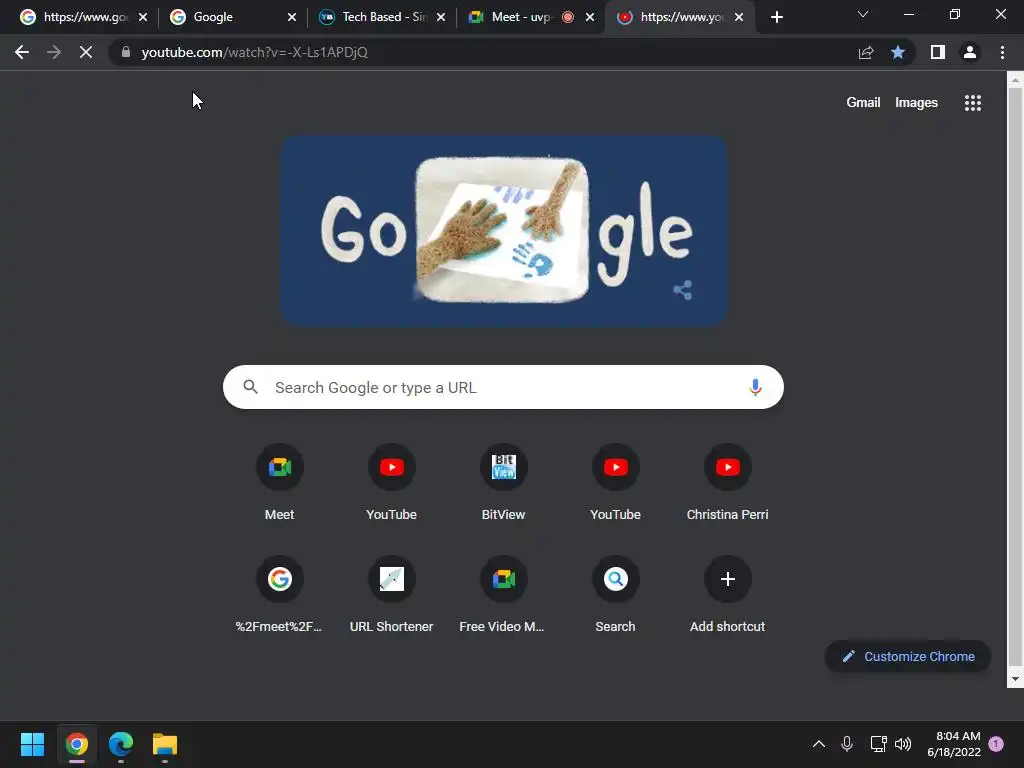Open the BitView shortcut tile
The height and width of the screenshot is (768, 1024).
pos(503,482)
